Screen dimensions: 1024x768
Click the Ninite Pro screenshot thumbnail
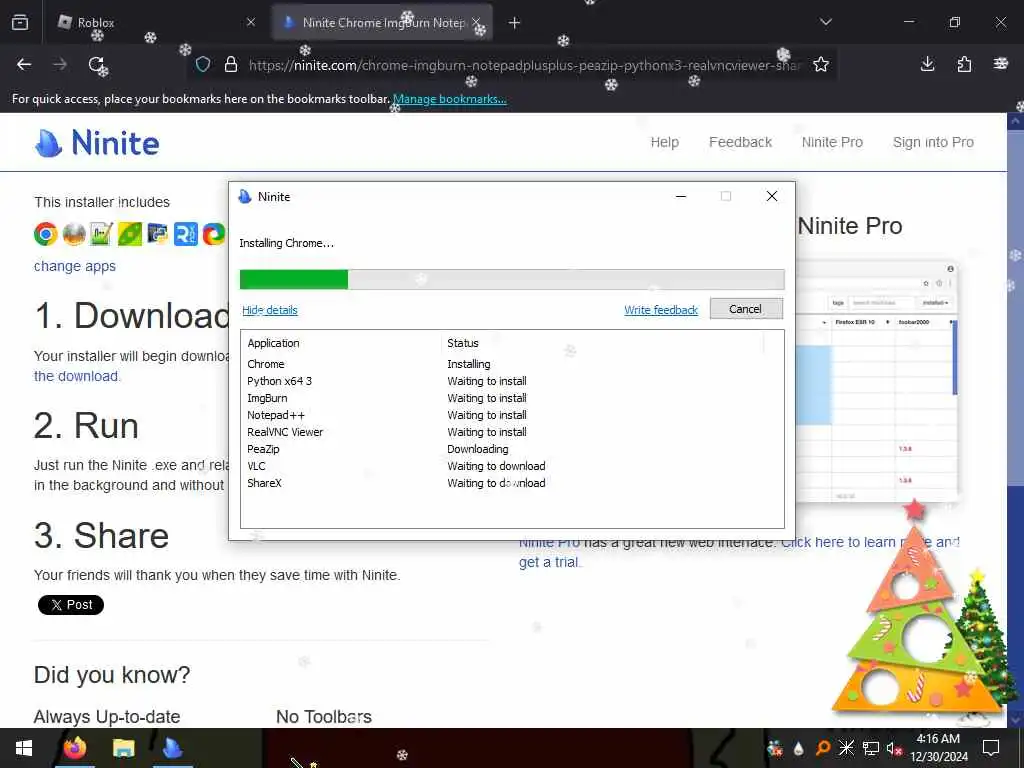[x=877, y=381]
